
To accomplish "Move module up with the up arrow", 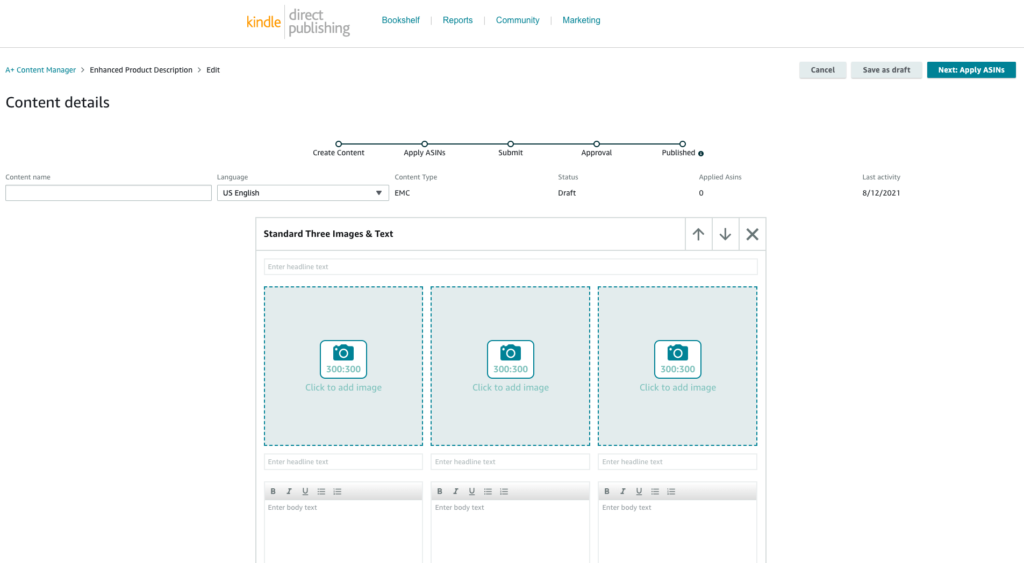I will (698, 234).
